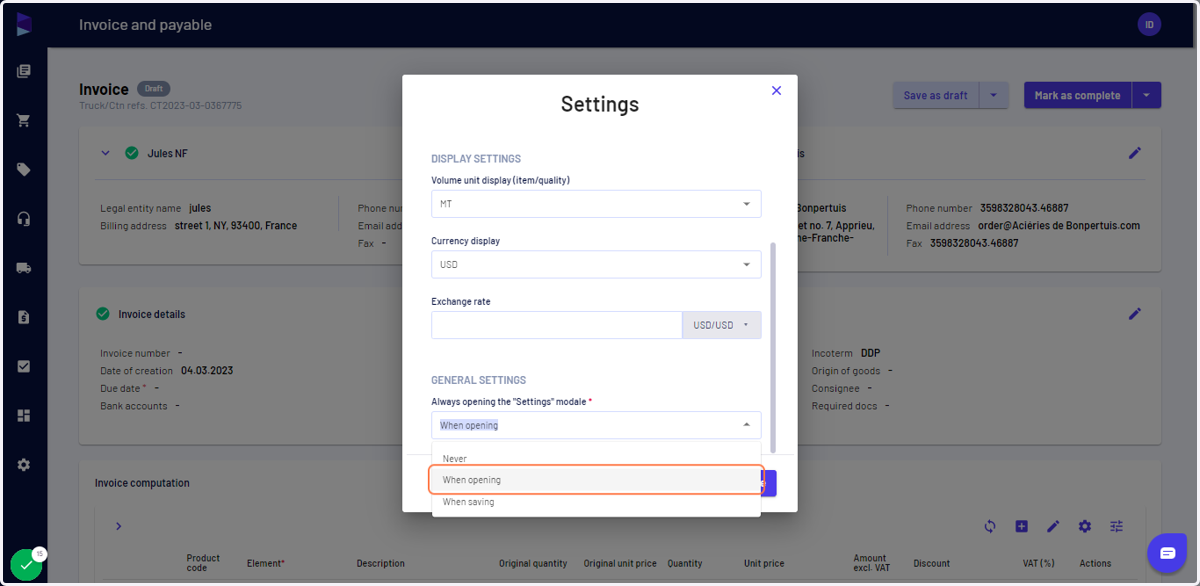Screen dimensions: 1200x586
Task: Click the Actions column header
Action: (1095, 564)
